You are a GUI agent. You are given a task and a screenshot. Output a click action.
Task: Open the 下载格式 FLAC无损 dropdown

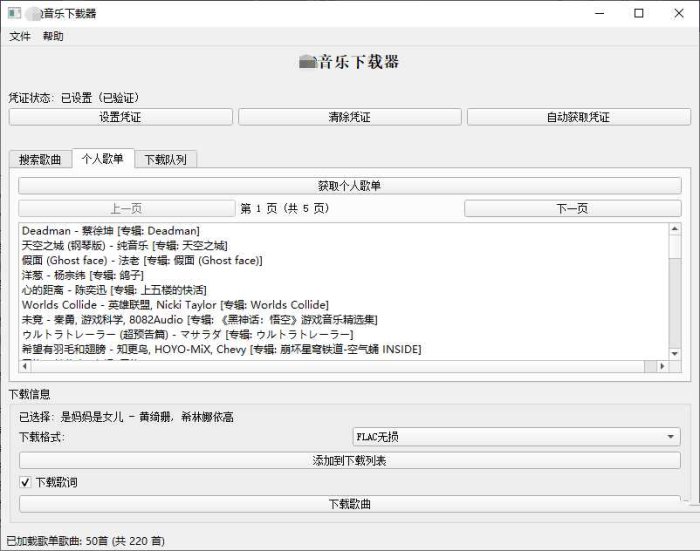[517, 437]
